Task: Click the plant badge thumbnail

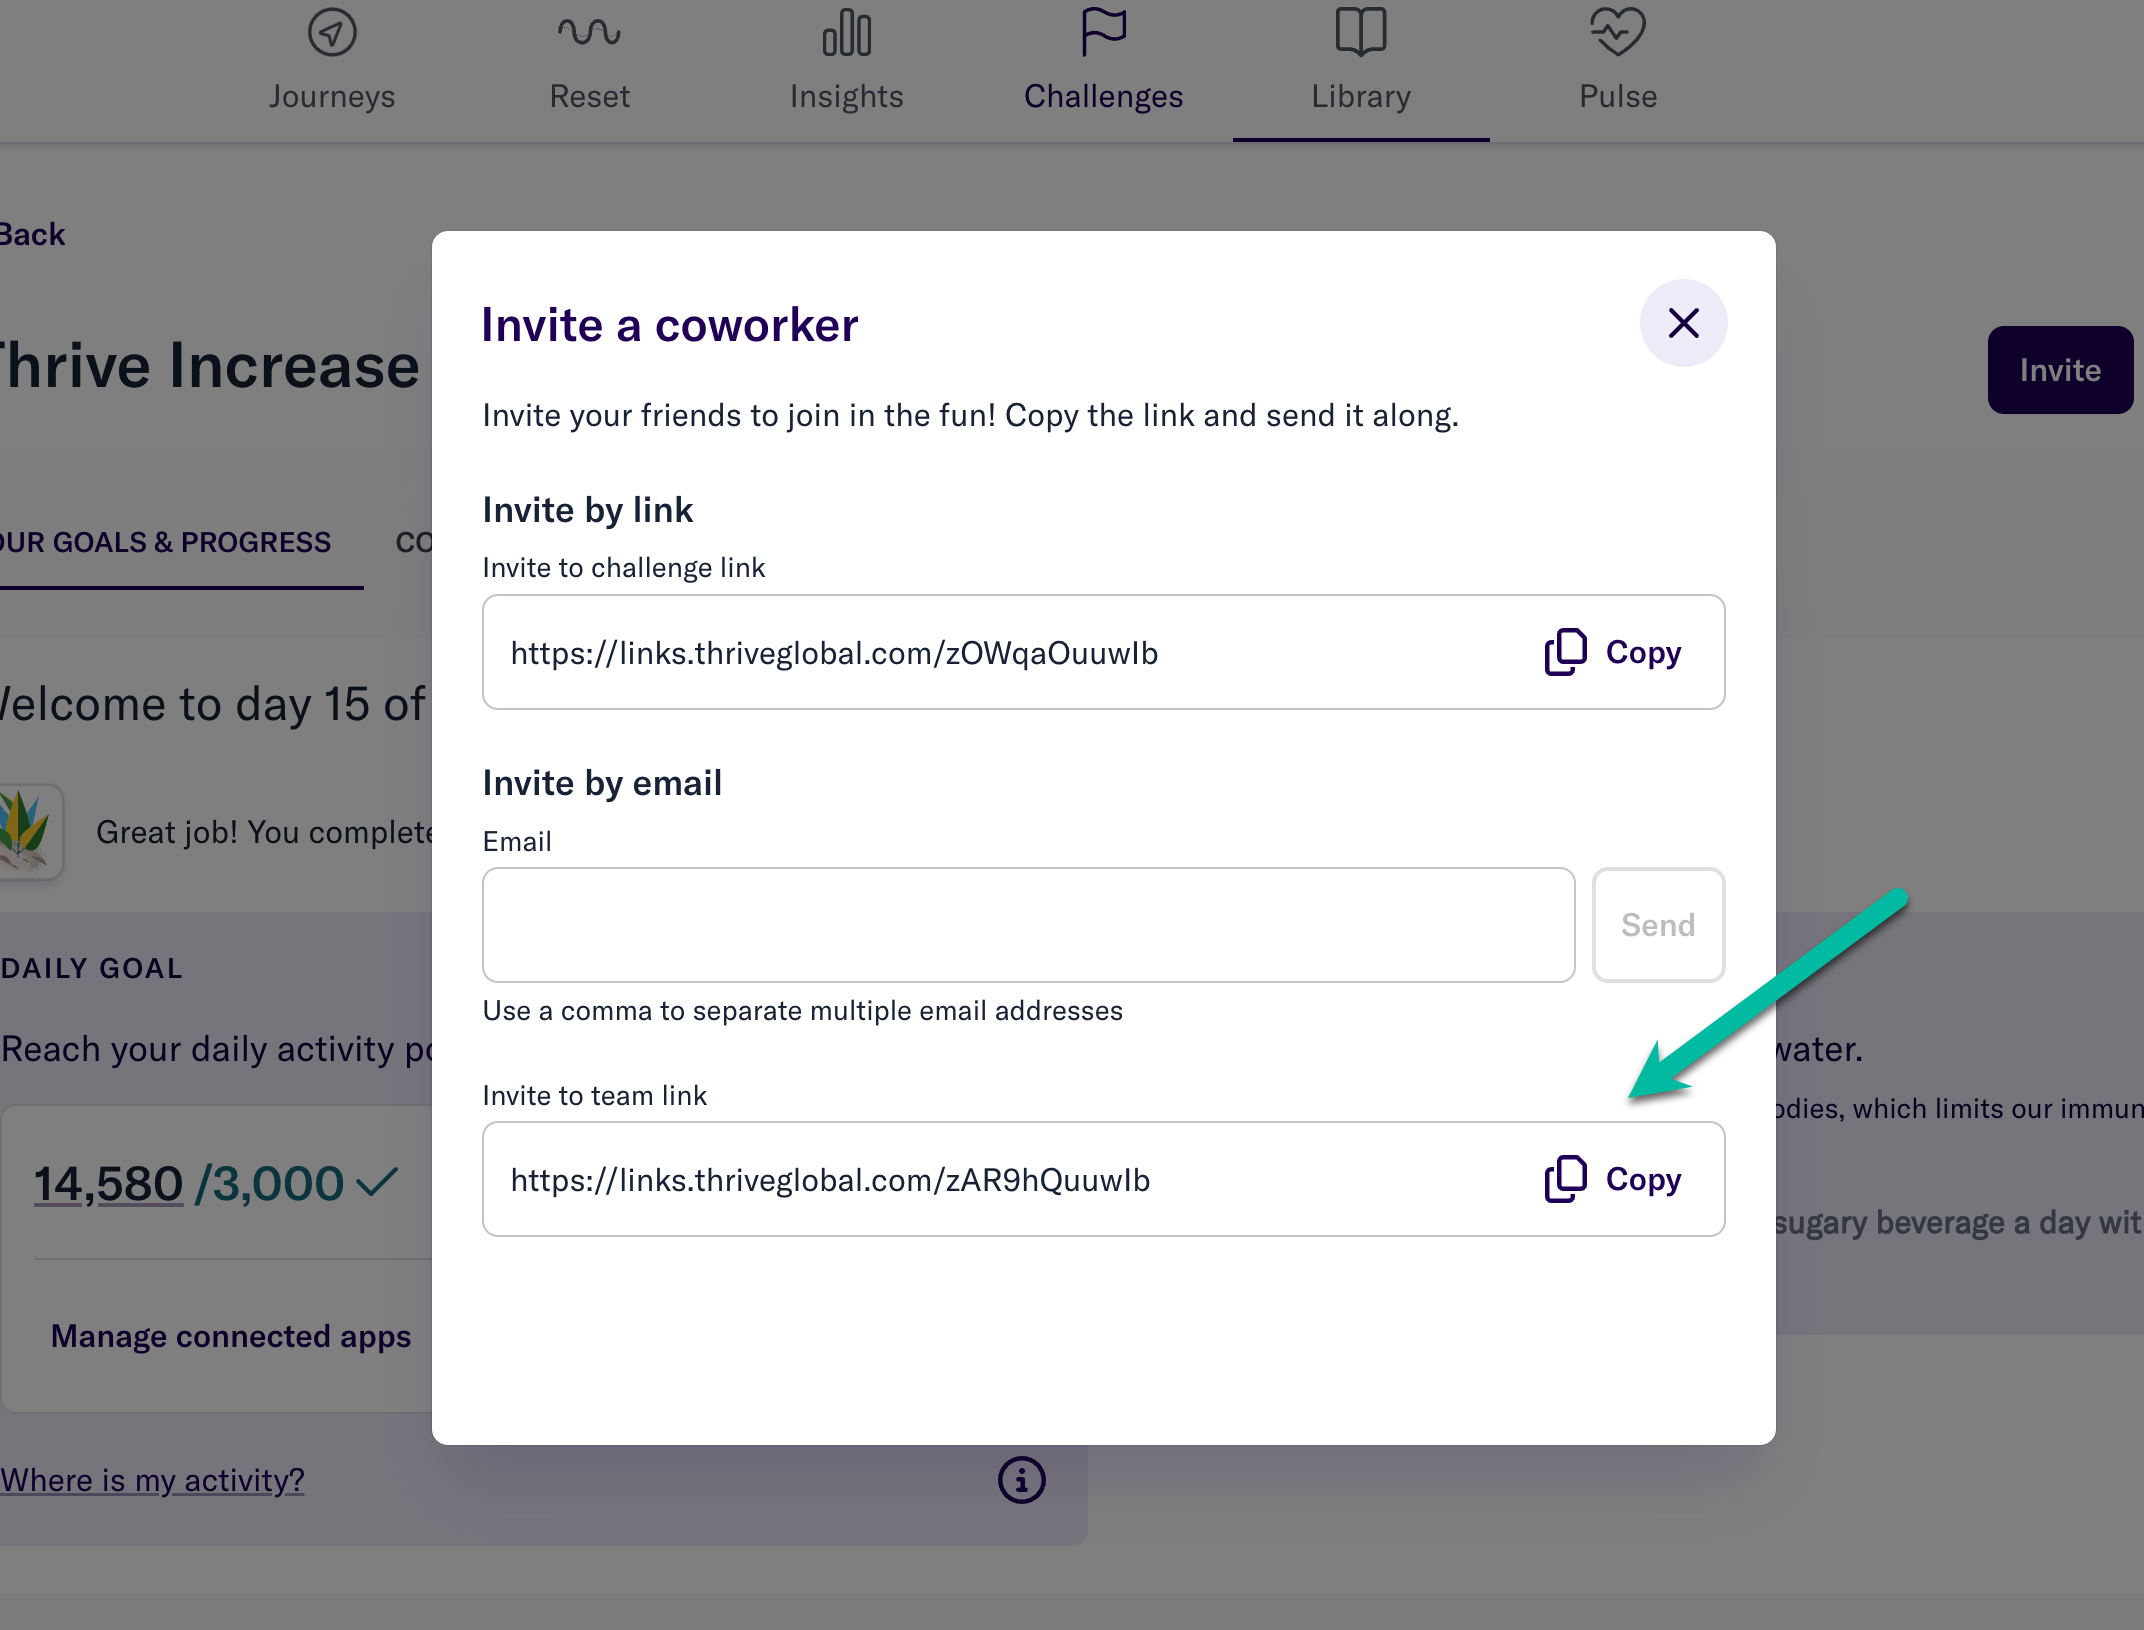Action: click(28, 832)
